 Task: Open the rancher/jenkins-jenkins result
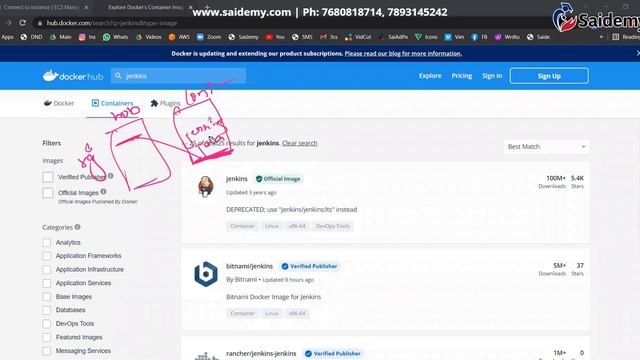pos(261,353)
